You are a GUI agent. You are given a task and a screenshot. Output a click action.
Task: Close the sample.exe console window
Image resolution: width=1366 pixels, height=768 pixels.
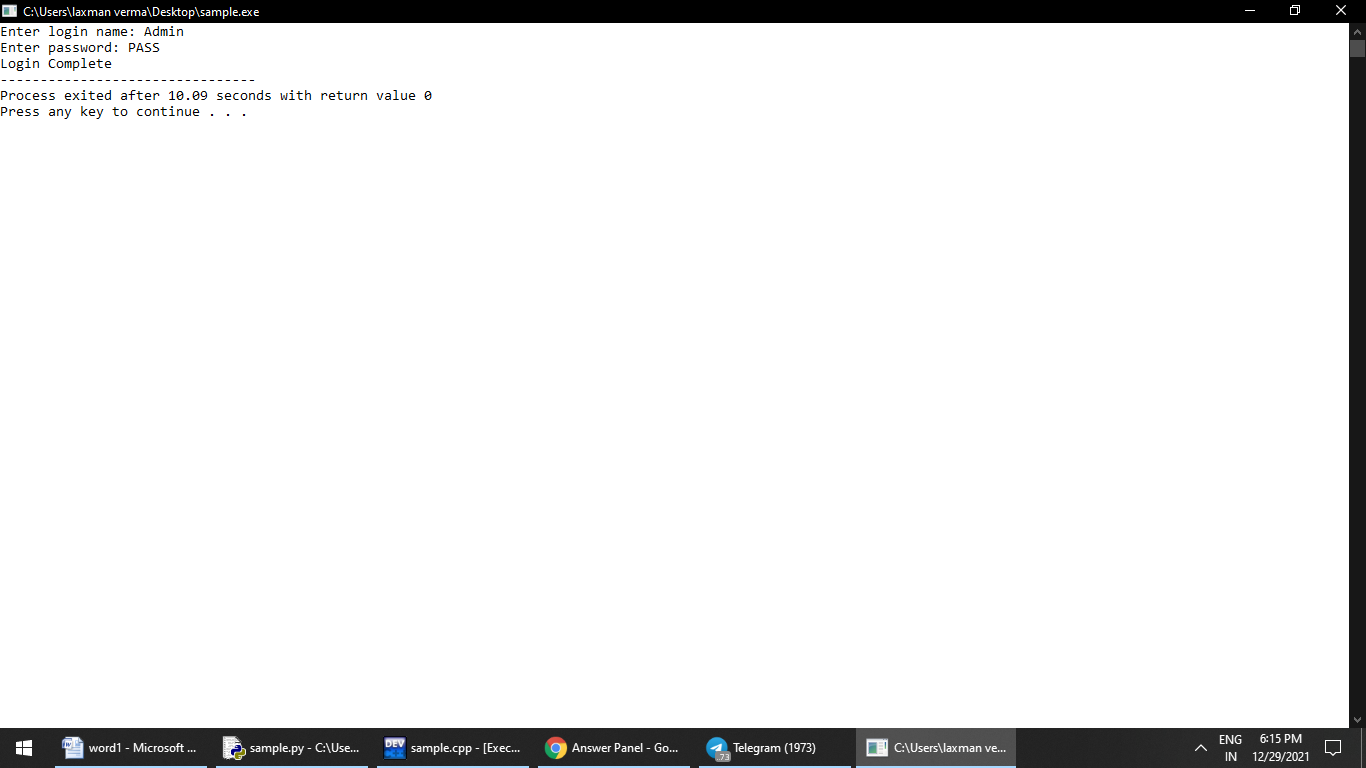(x=1341, y=11)
